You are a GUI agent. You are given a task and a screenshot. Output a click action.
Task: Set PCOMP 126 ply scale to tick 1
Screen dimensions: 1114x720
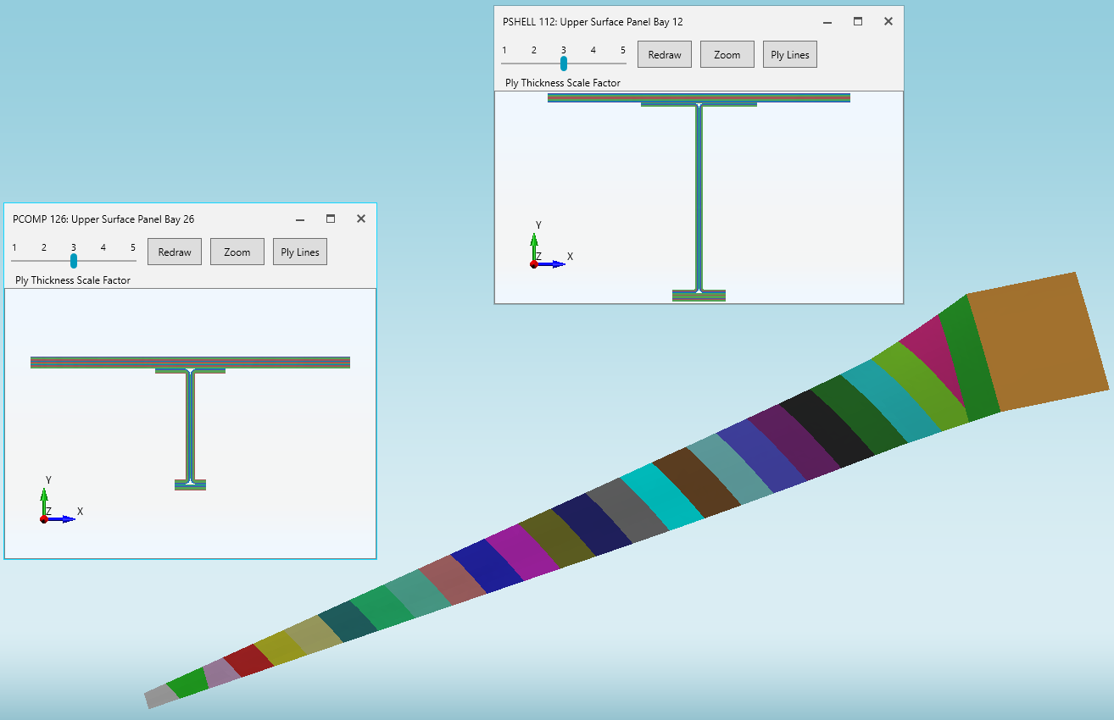coord(14,247)
